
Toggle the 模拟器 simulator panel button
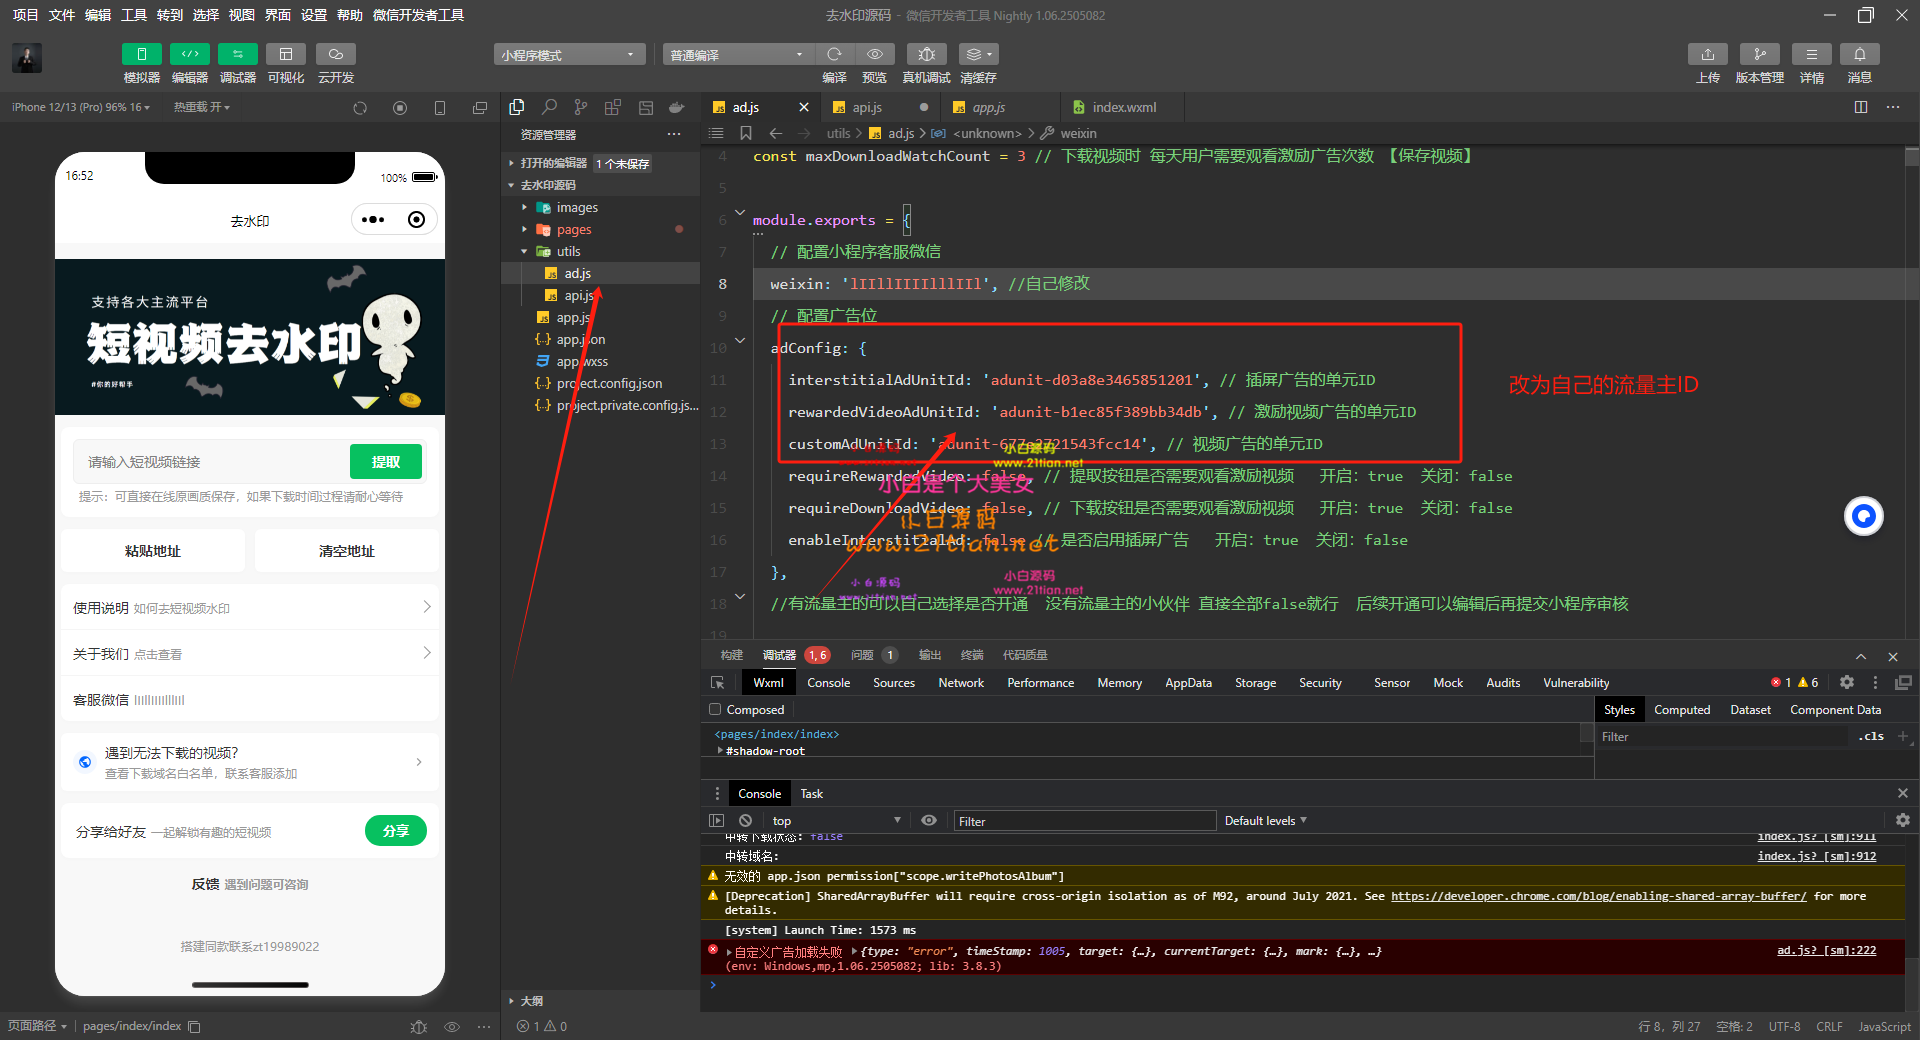coord(141,54)
